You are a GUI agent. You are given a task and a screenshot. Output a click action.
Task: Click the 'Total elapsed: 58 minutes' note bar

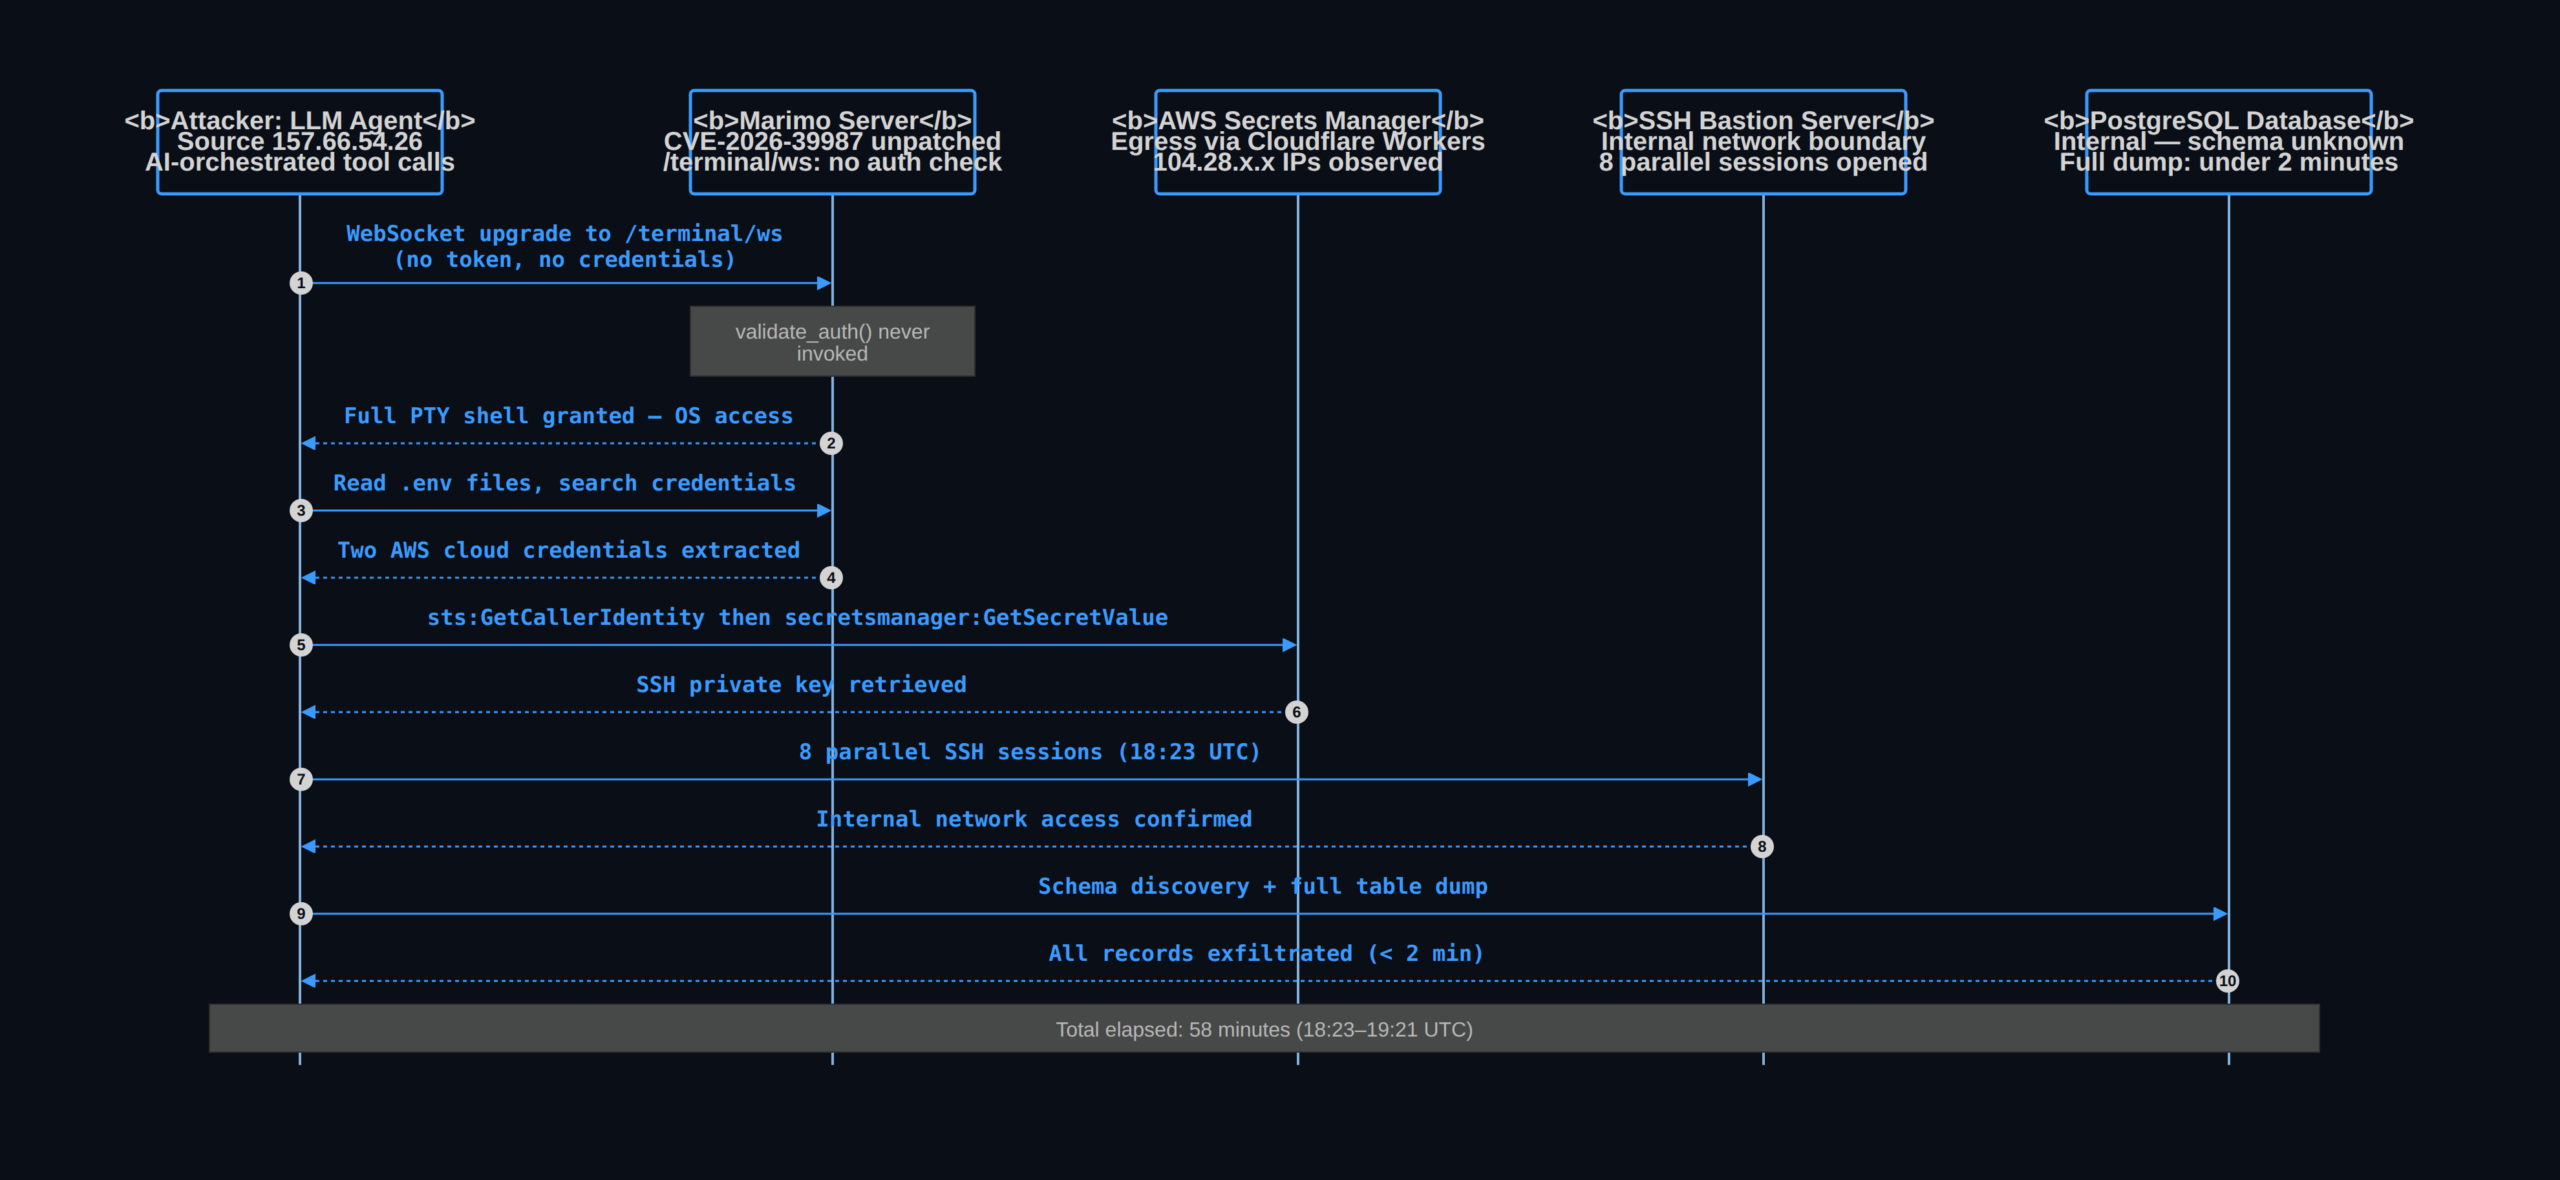tap(1264, 1029)
